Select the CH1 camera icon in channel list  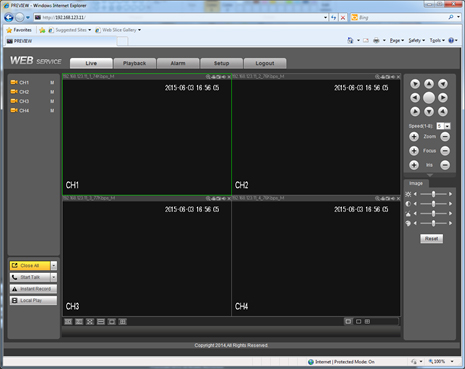click(14, 82)
